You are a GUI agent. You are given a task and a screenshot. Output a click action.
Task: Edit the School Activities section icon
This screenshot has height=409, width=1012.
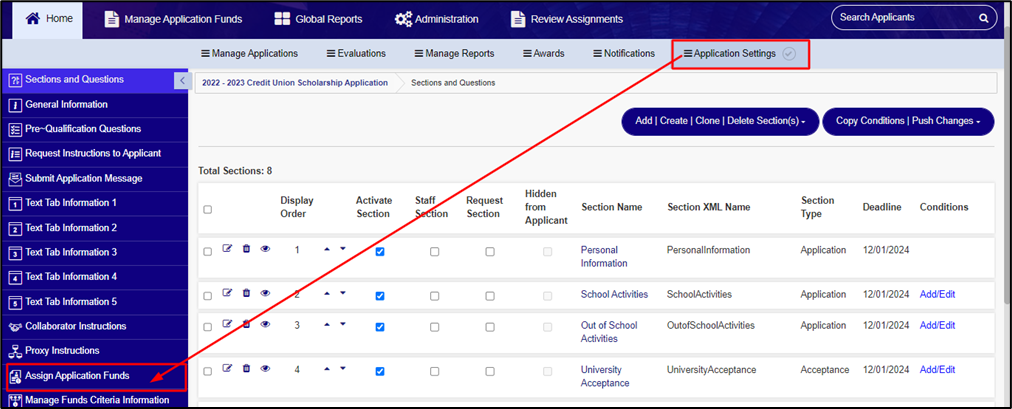(227, 293)
